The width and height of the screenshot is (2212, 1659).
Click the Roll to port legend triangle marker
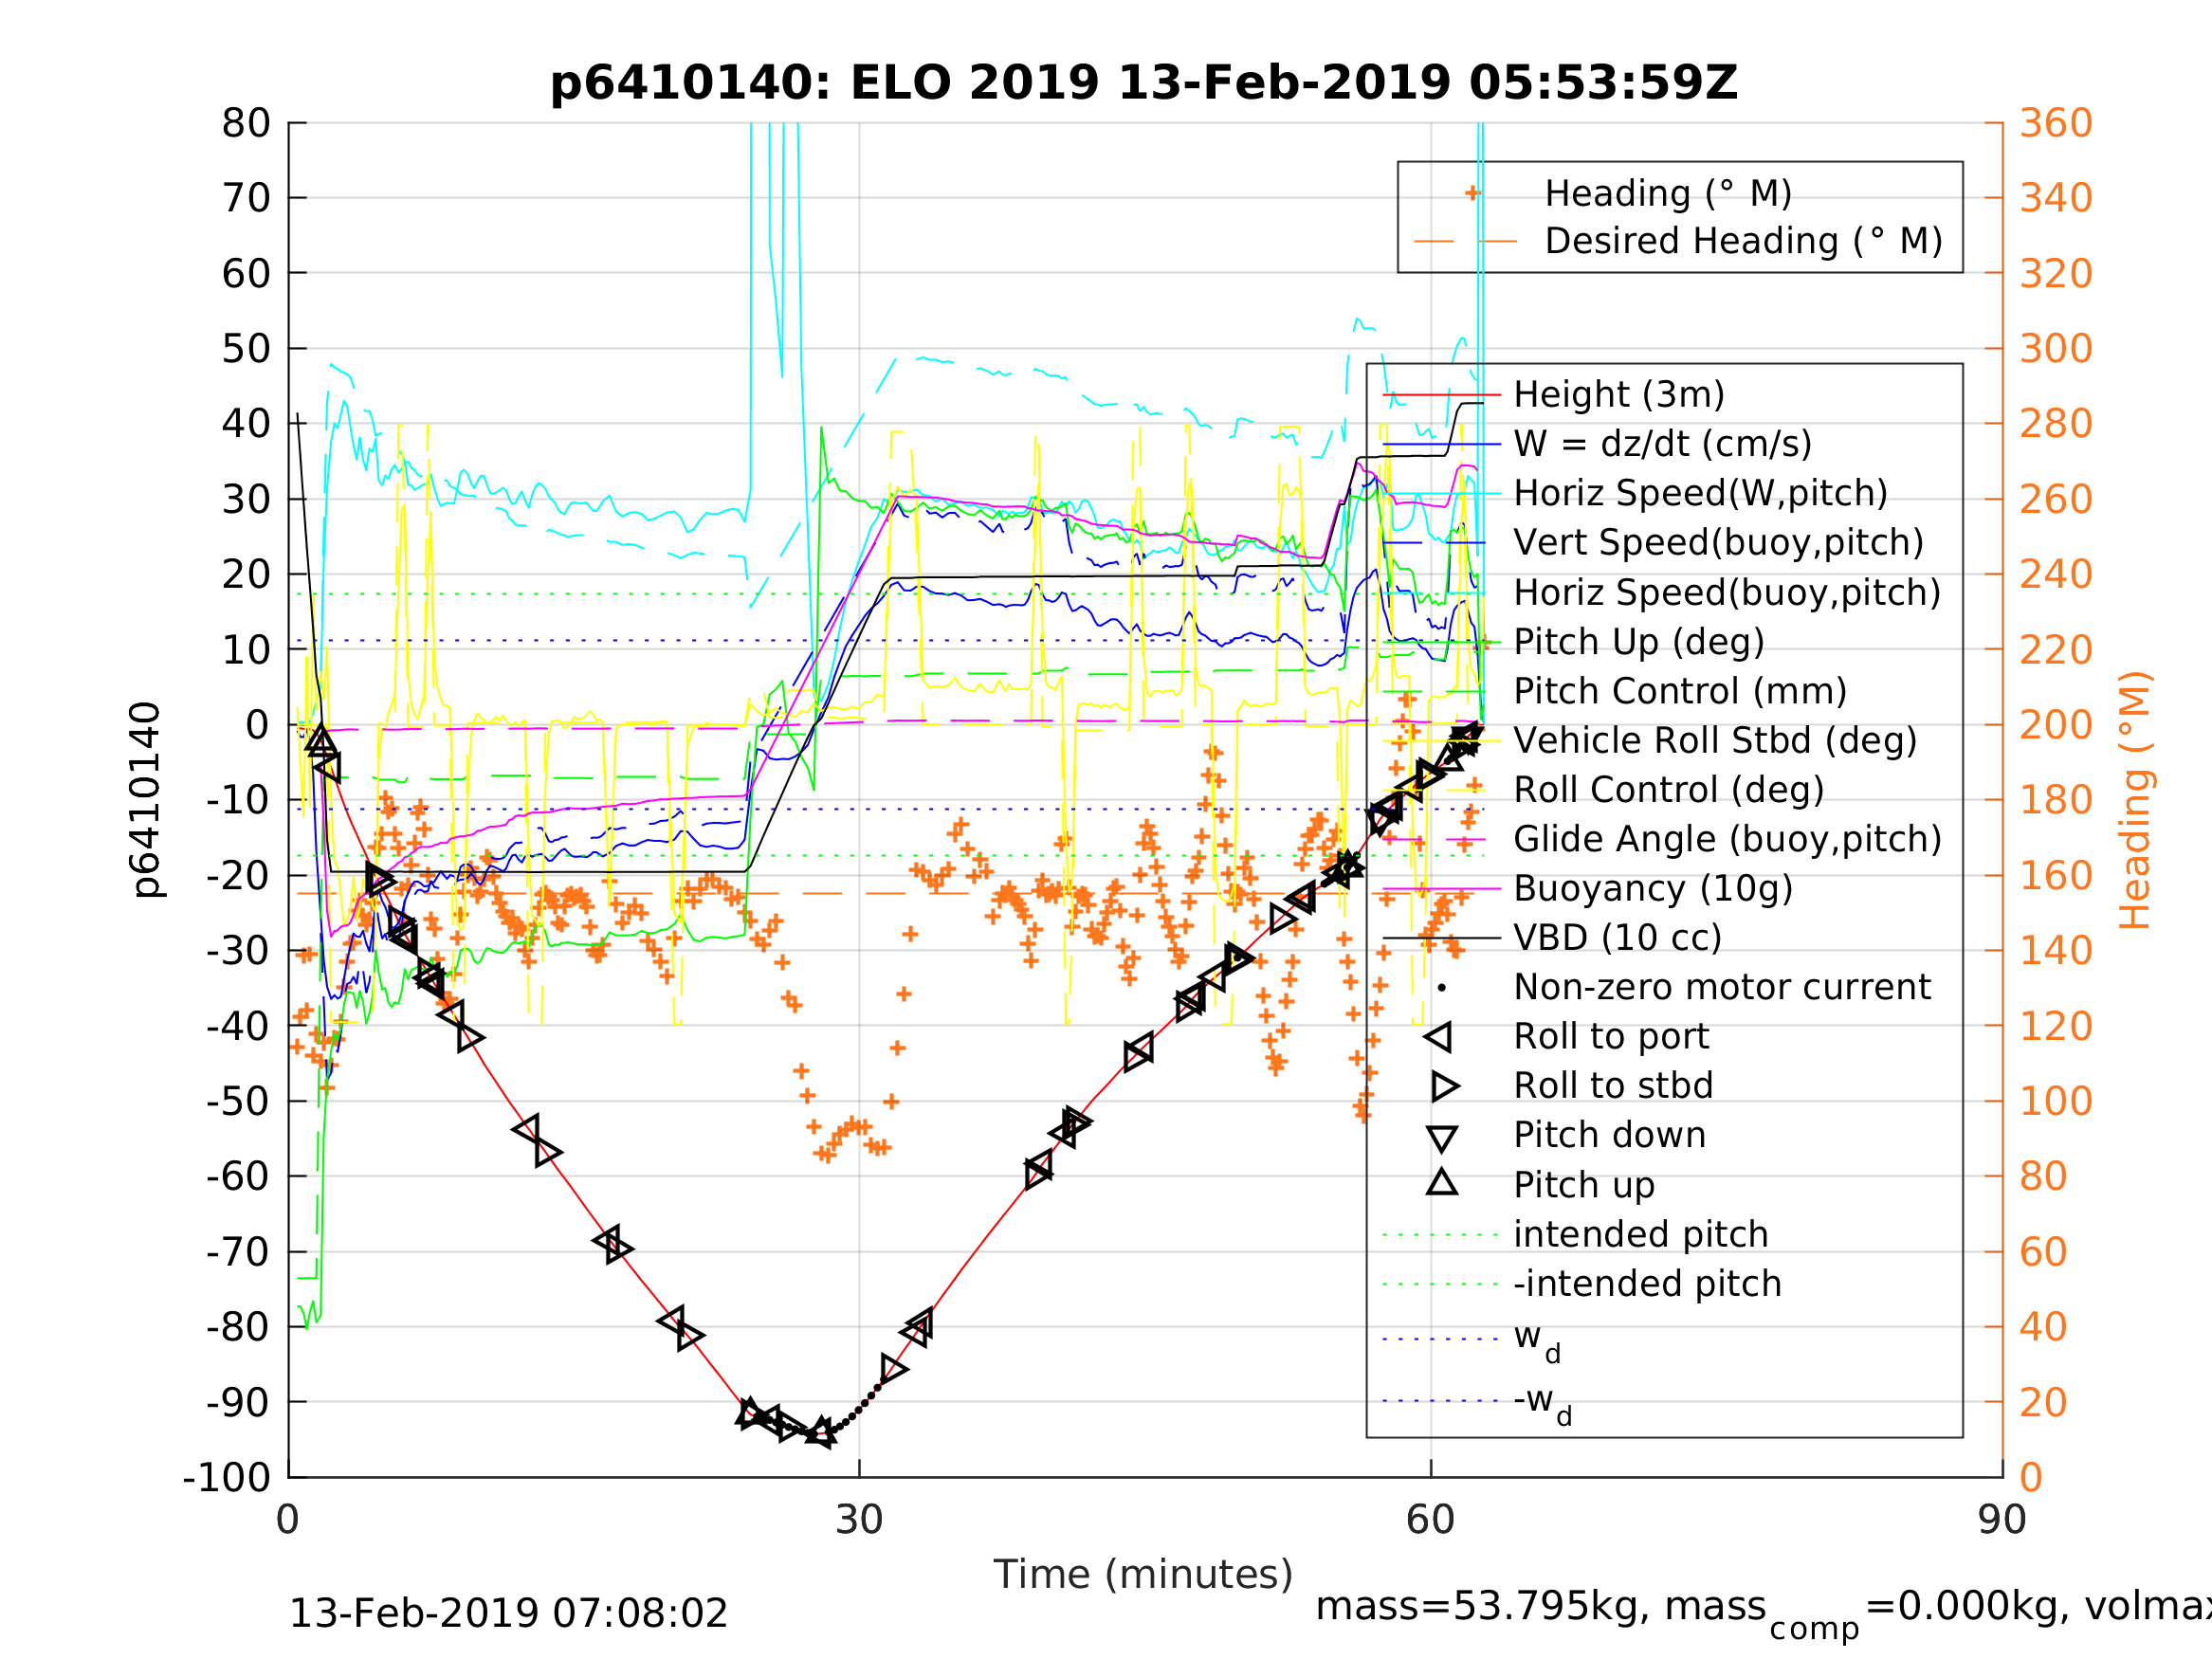click(x=1439, y=1037)
